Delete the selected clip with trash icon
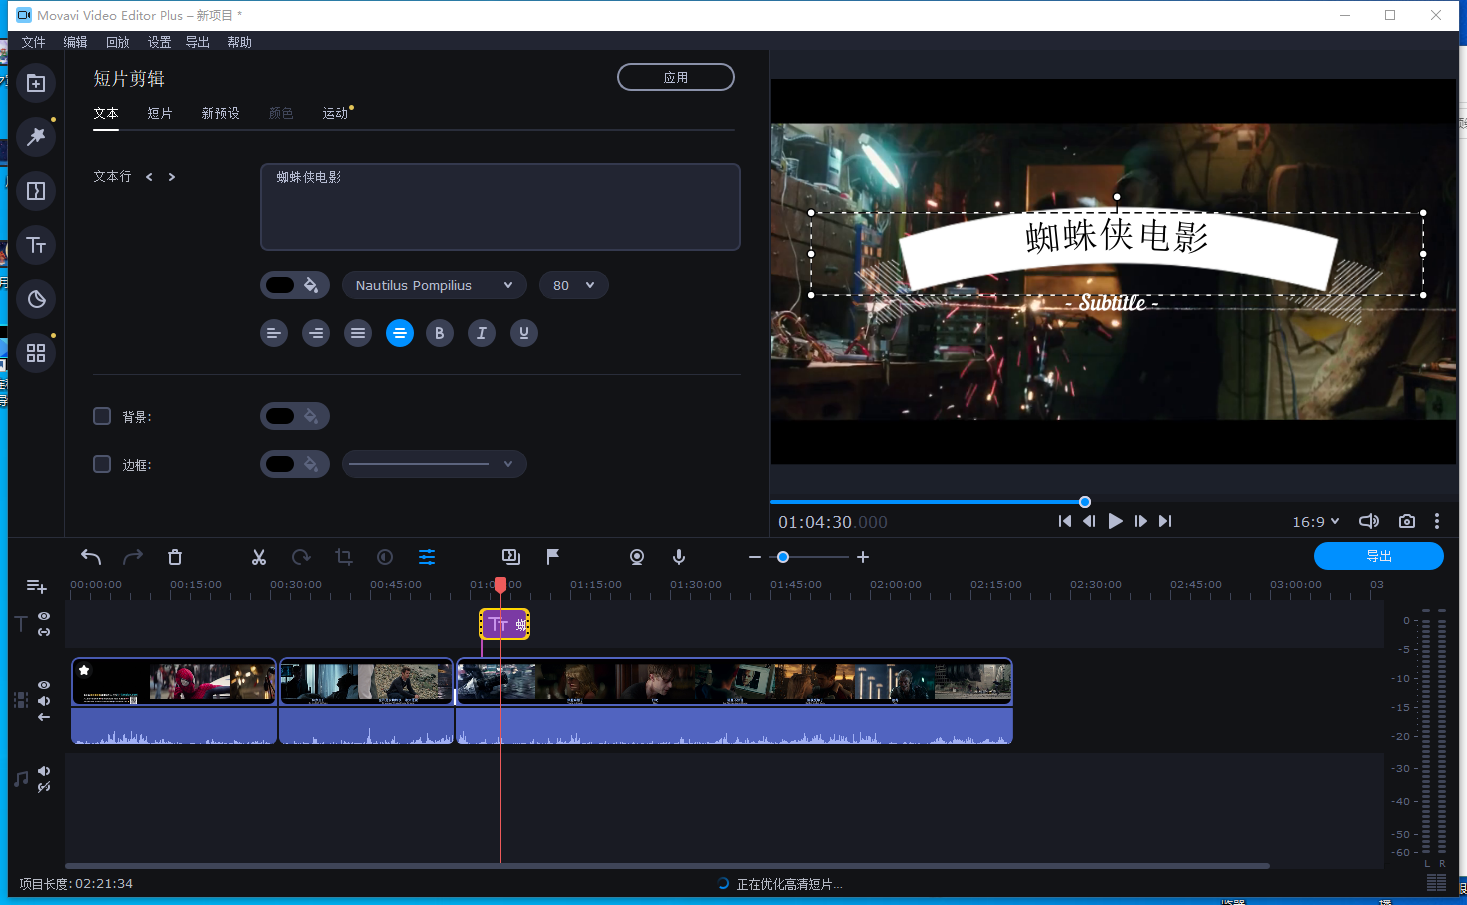Image resolution: width=1467 pixels, height=905 pixels. coord(175,557)
